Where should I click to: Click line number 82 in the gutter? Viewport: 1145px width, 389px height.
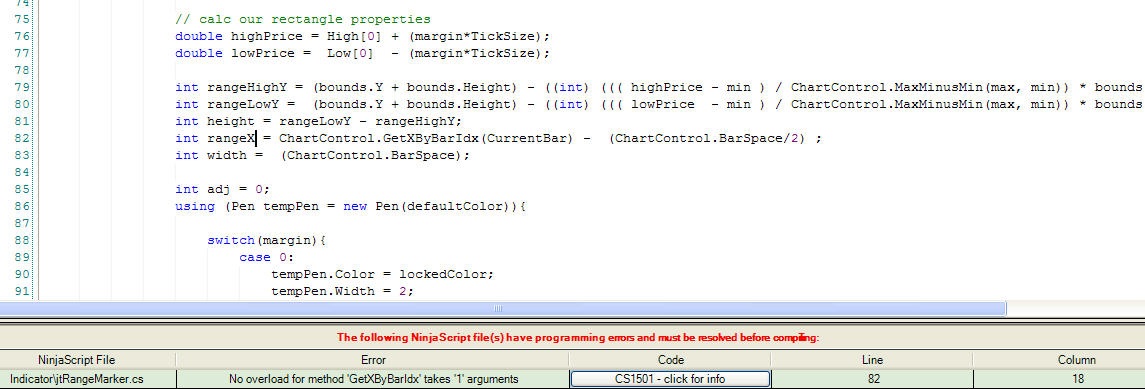point(21,138)
